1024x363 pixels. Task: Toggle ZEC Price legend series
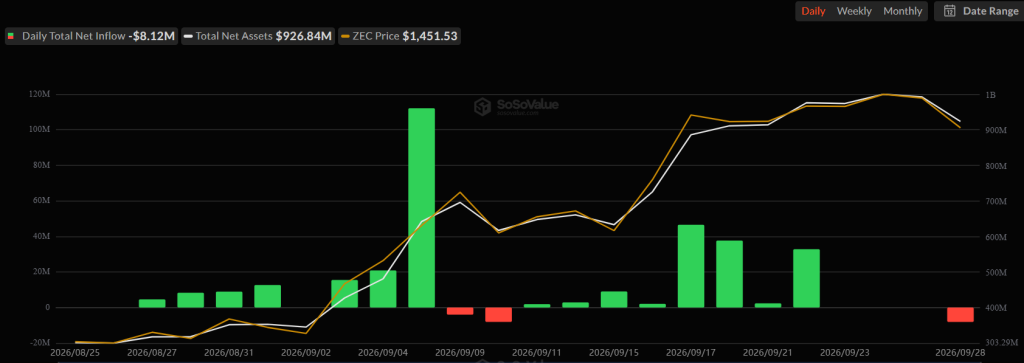[400, 37]
